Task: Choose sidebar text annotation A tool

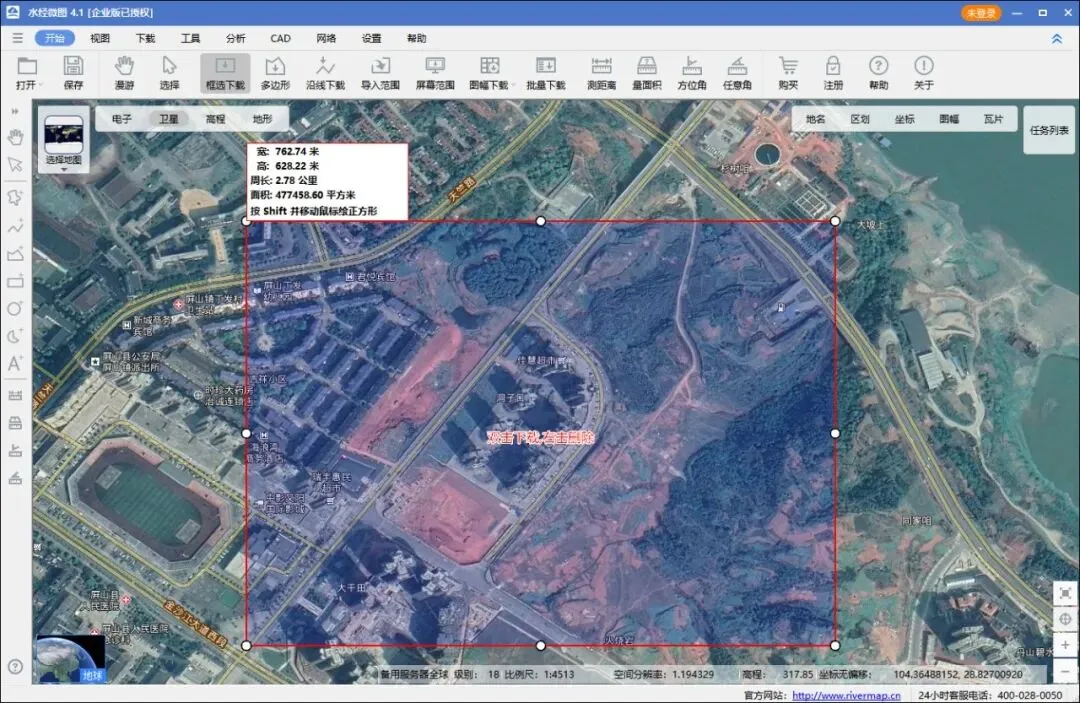Action: point(15,364)
